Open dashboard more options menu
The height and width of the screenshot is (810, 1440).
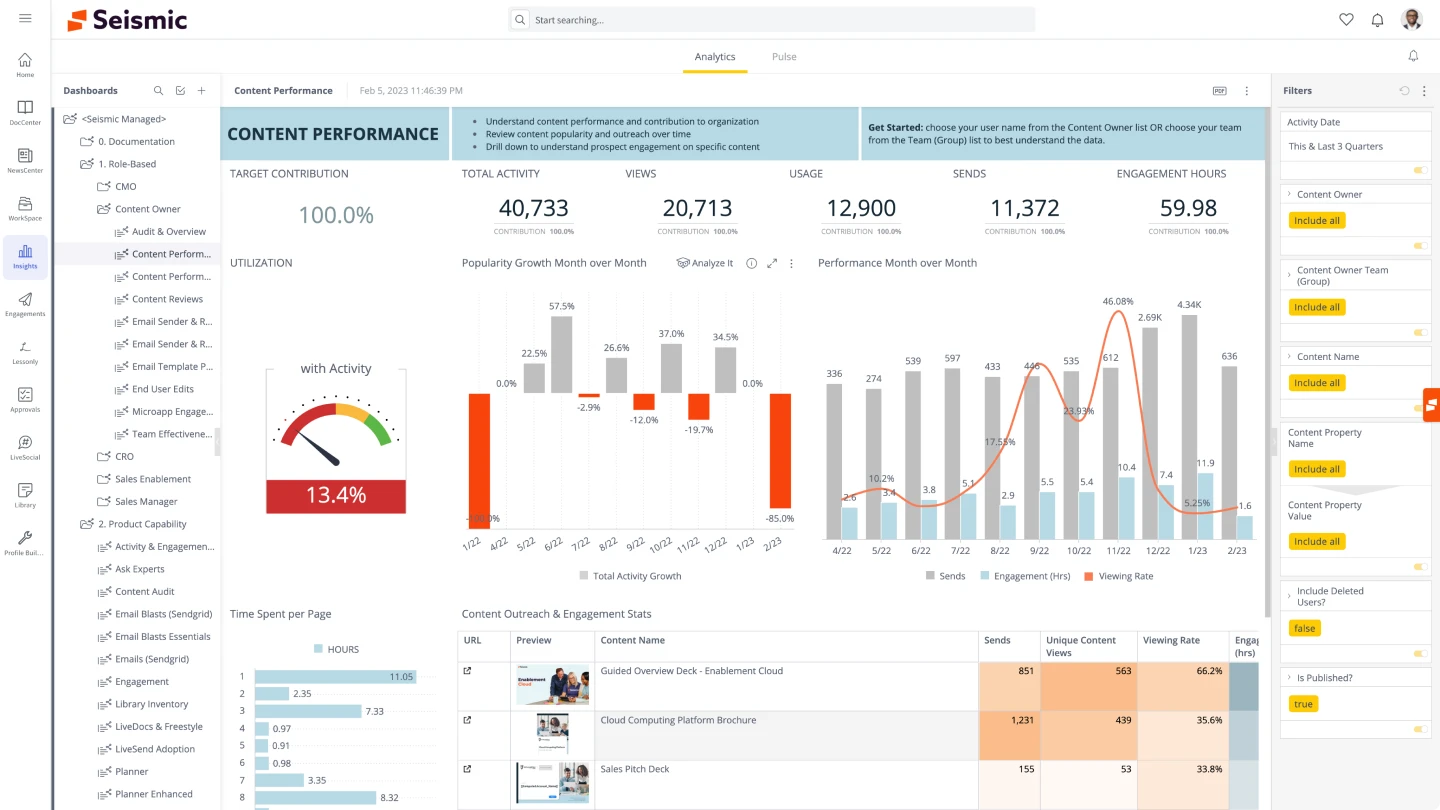(1246, 90)
